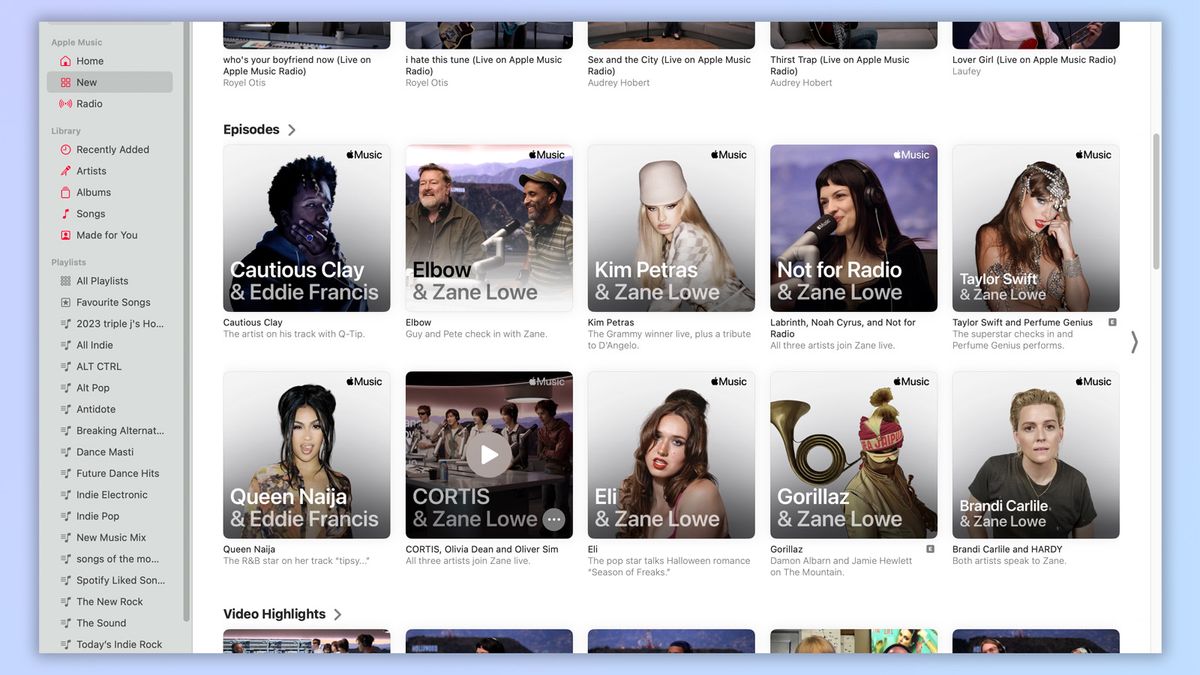
Task: Click 'Brandi Carlile and HARDY' episode title
Action: [x=1007, y=550]
